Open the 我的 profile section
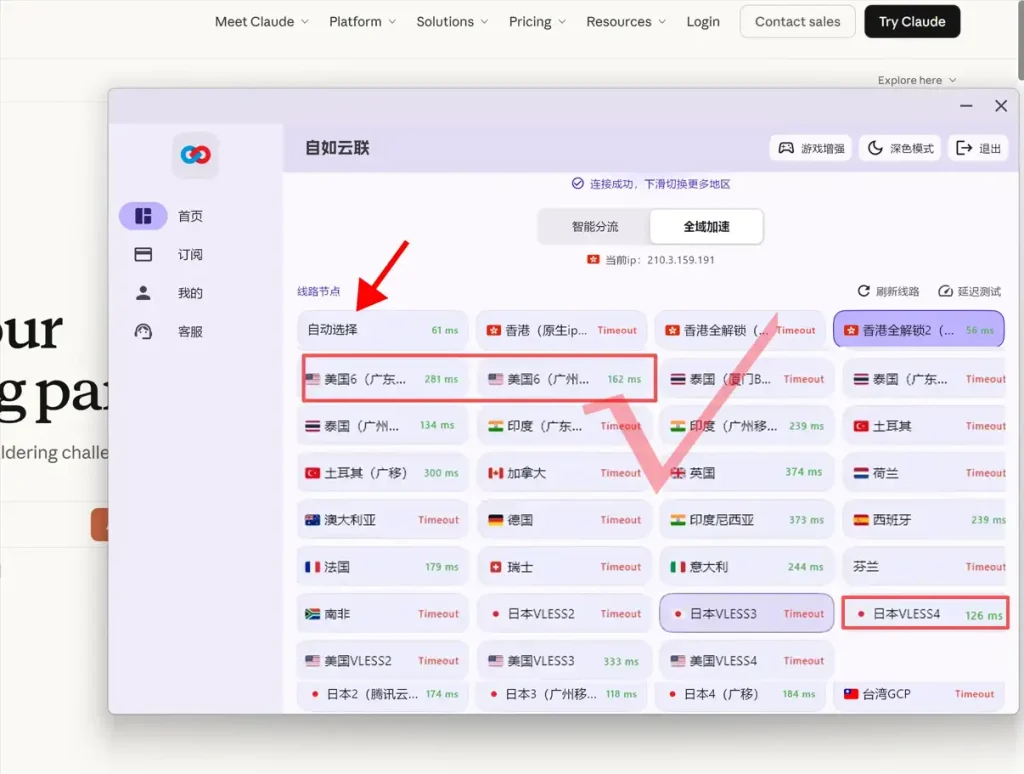Image resolution: width=1024 pixels, height=774 pixels. 190,292
